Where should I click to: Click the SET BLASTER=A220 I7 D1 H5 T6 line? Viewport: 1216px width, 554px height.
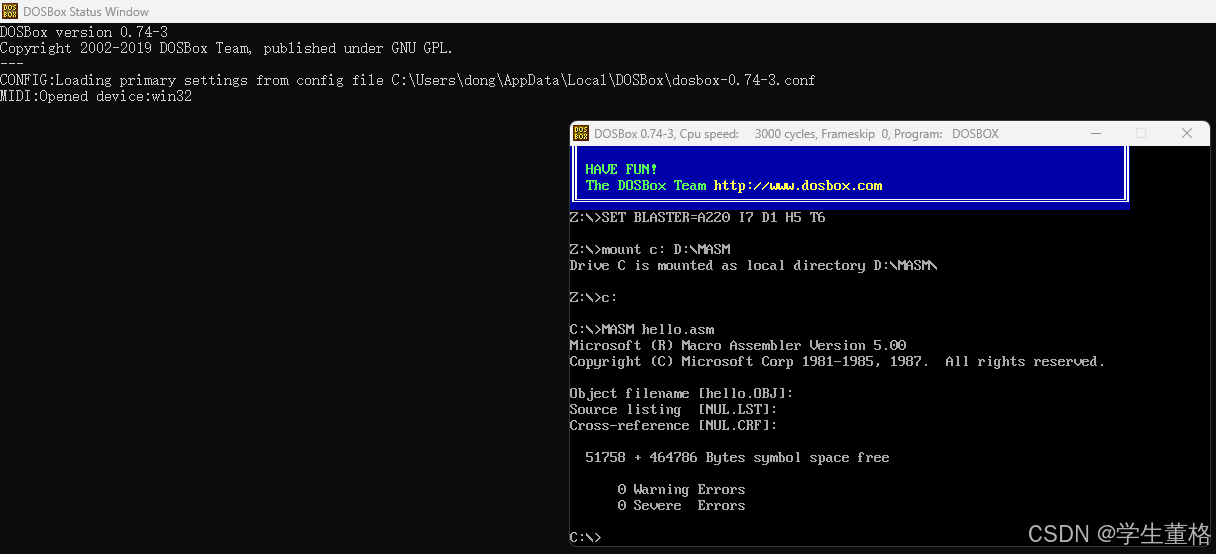698,217
